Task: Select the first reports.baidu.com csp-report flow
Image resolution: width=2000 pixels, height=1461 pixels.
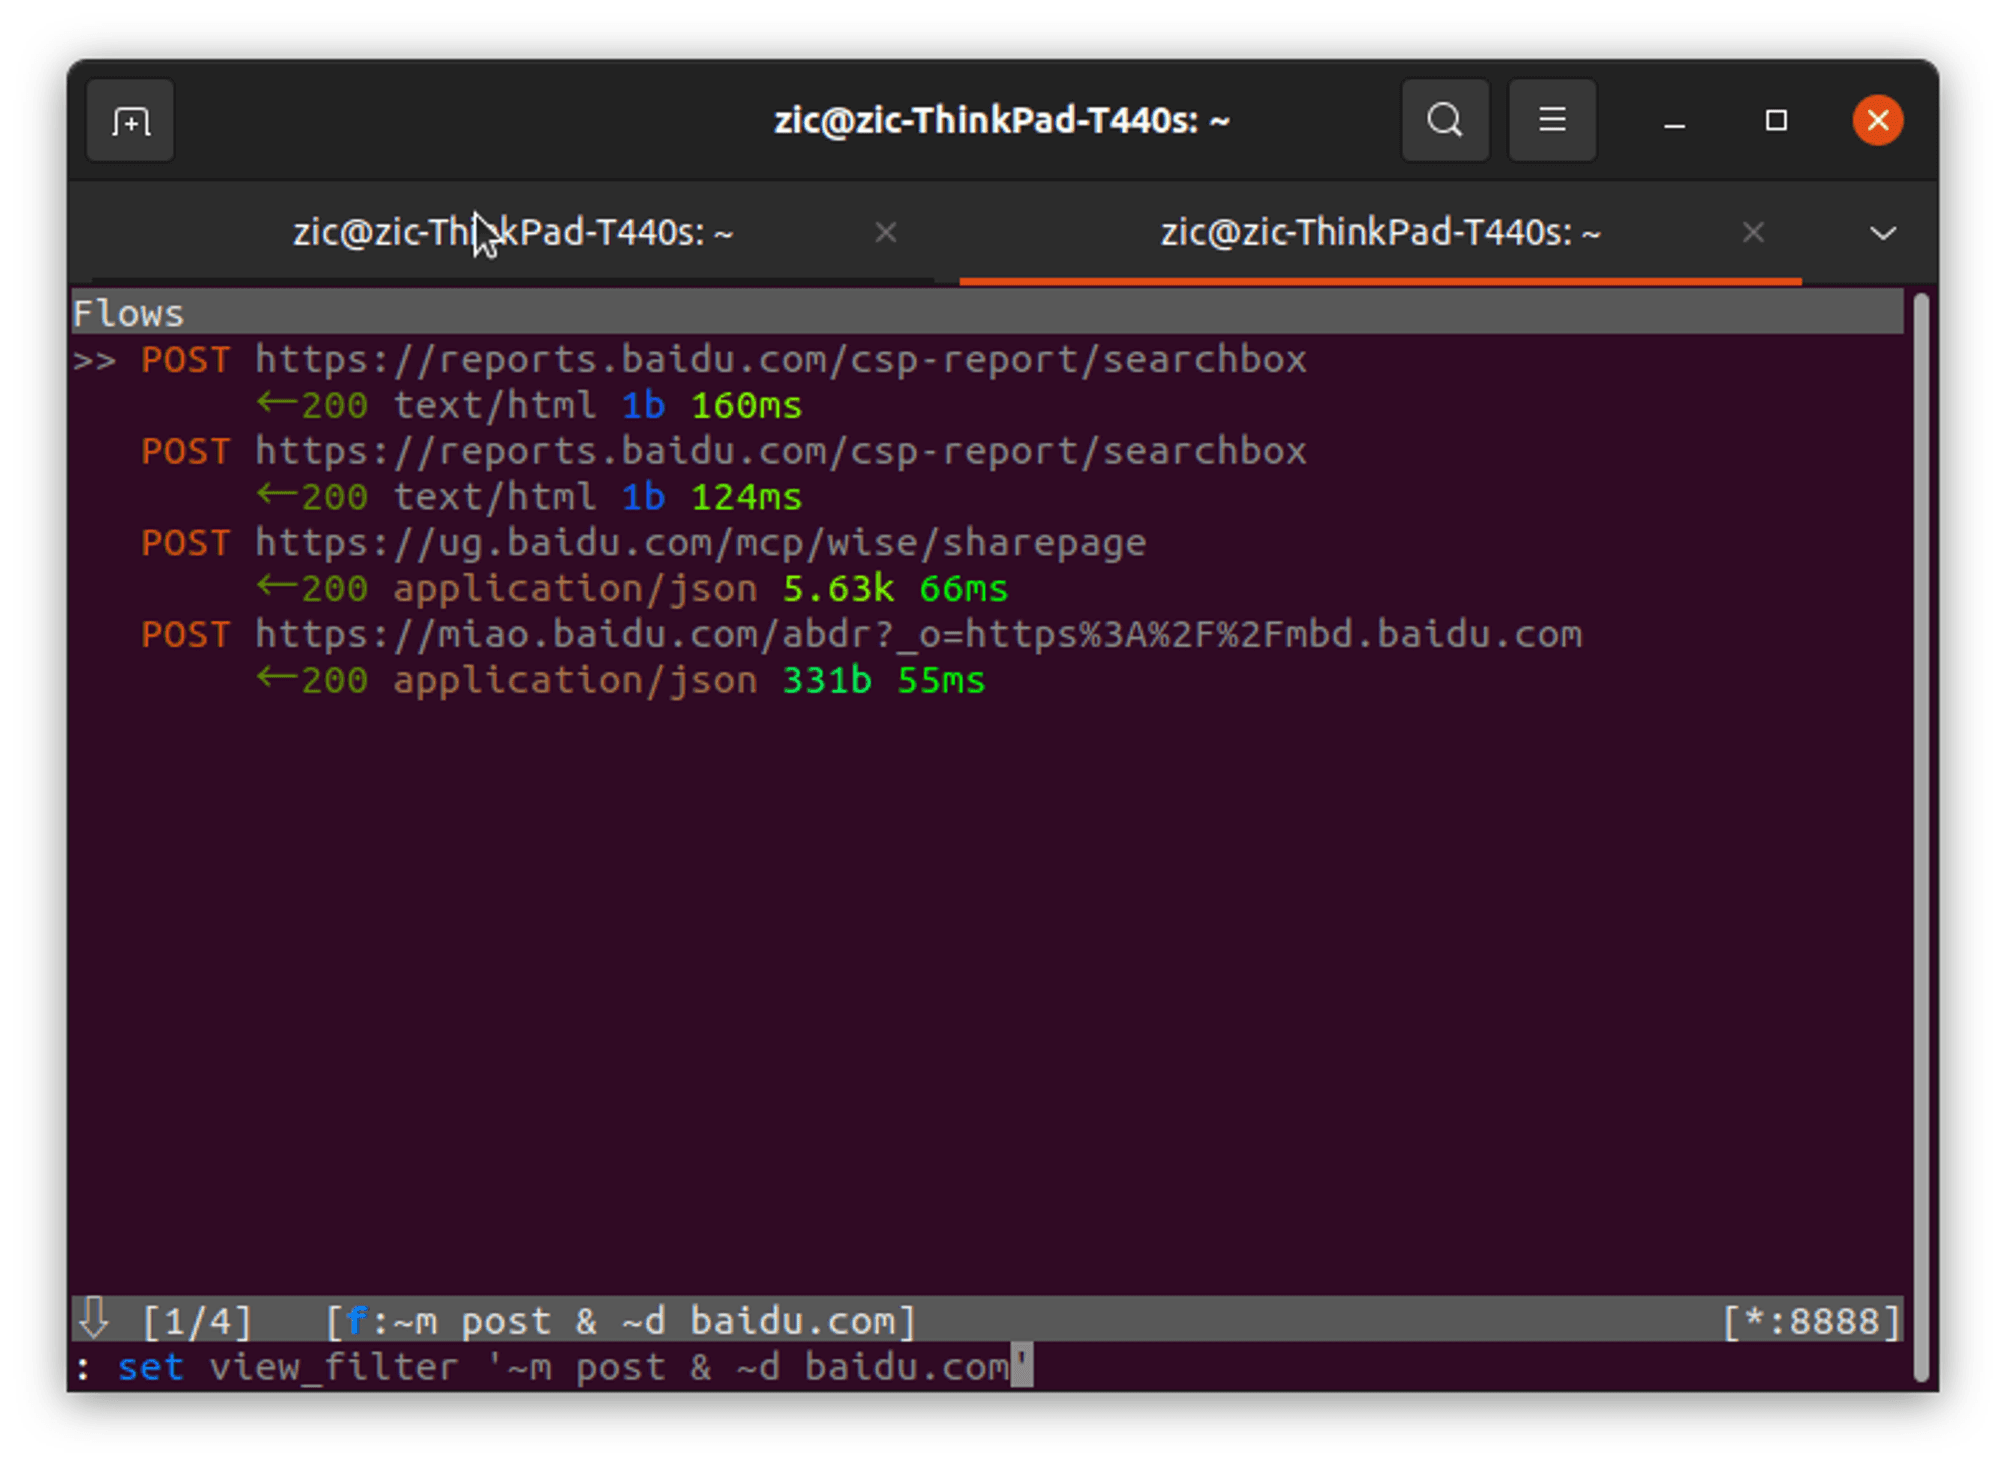Action: pos(780,360)
